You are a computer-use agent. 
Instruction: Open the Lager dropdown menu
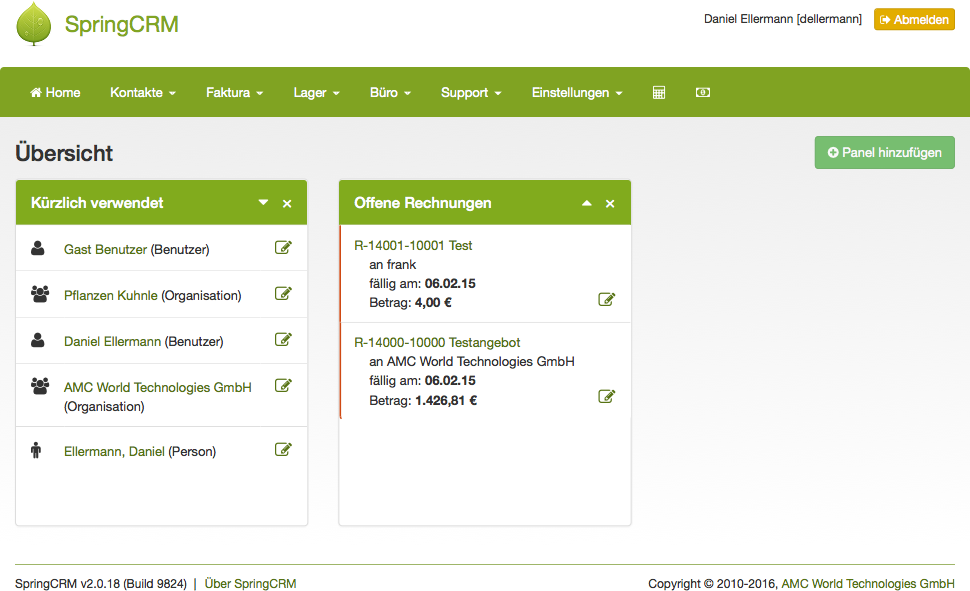click(x=316, y=92)
